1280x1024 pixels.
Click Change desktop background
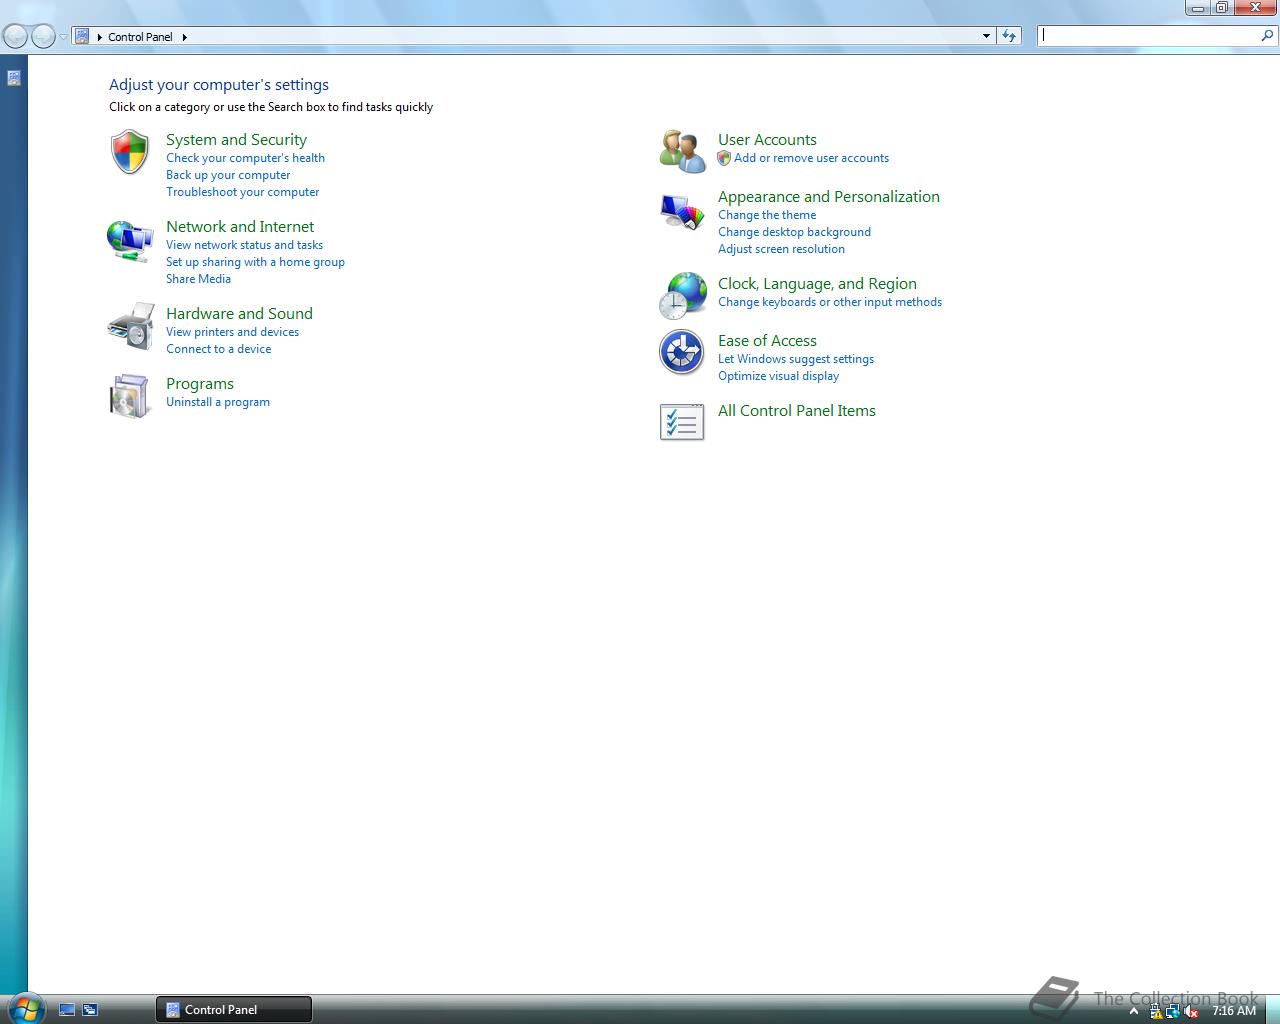click(x=794, y=232)
